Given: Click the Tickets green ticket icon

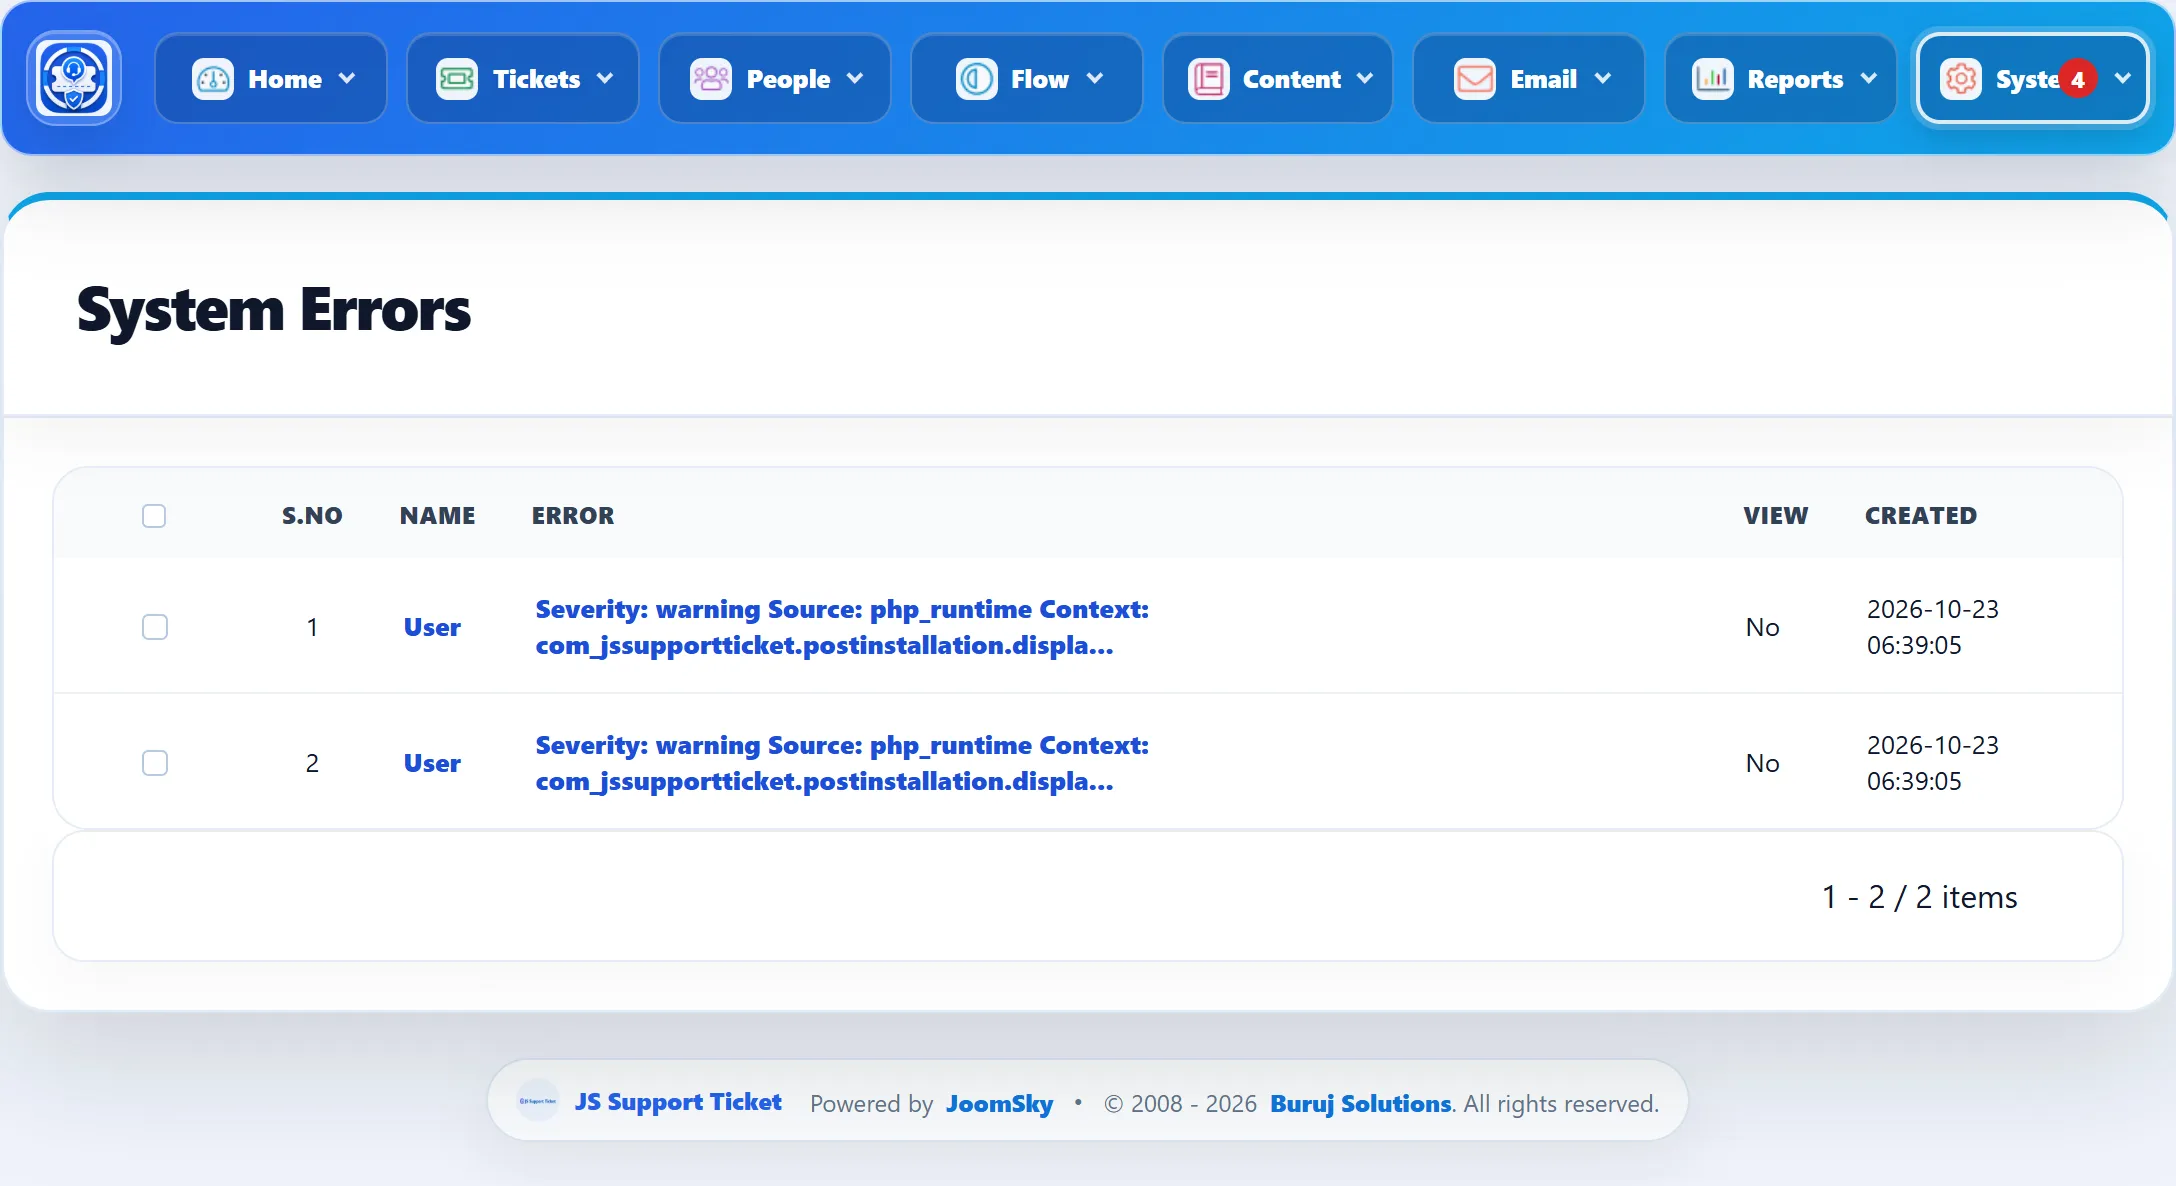Looking at the screenshot, I should 457,79.
